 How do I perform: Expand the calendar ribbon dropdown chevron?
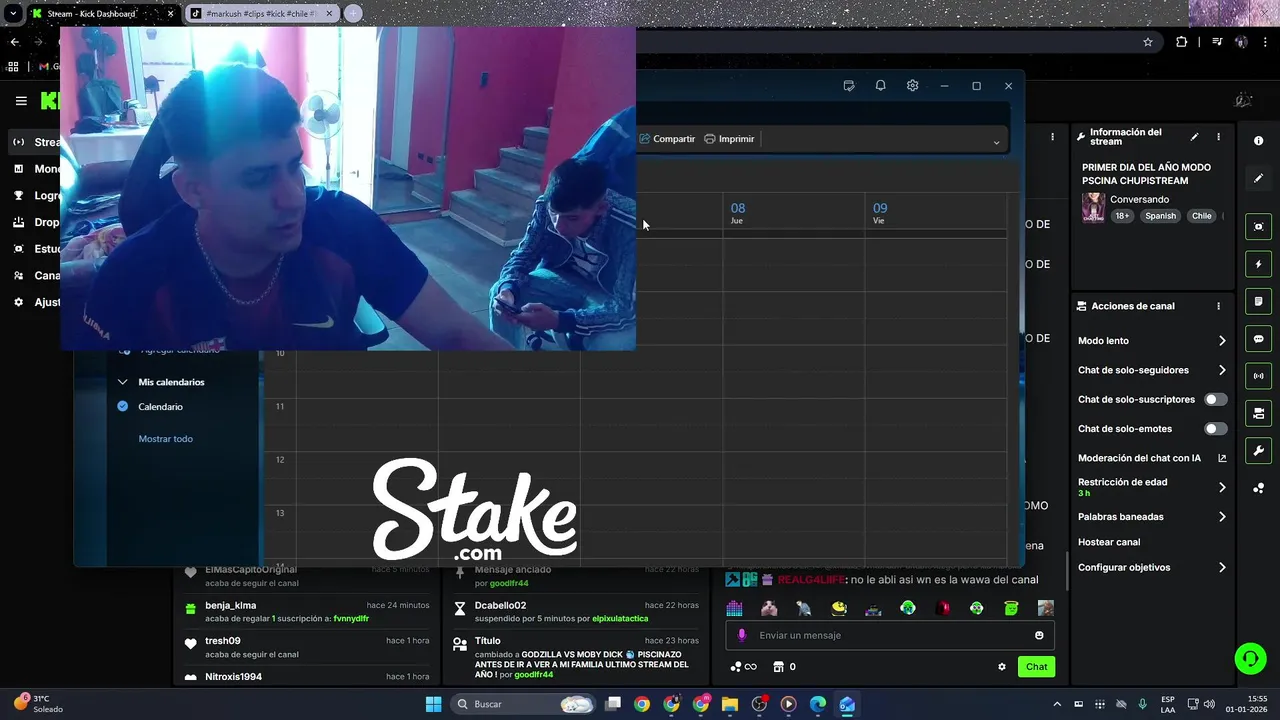(996, 142)
